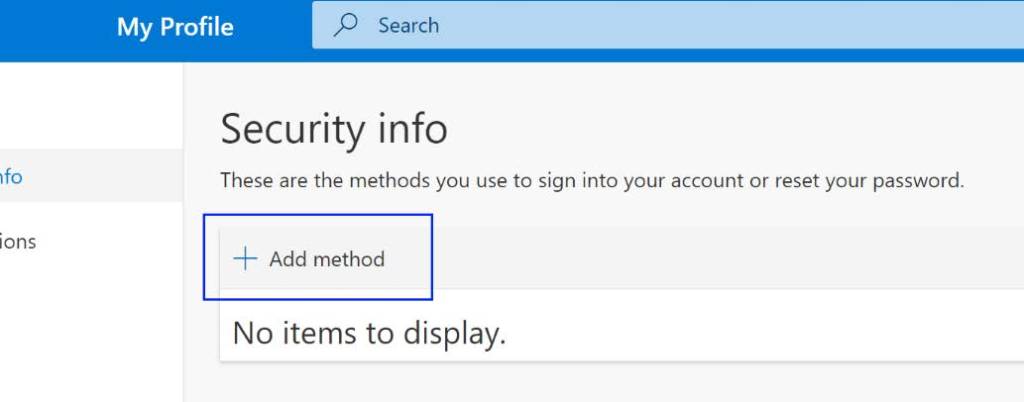Viewport: 1024px width, 402px height.
Task: Click the "No items to display." row
Action: tap(622, 333)
